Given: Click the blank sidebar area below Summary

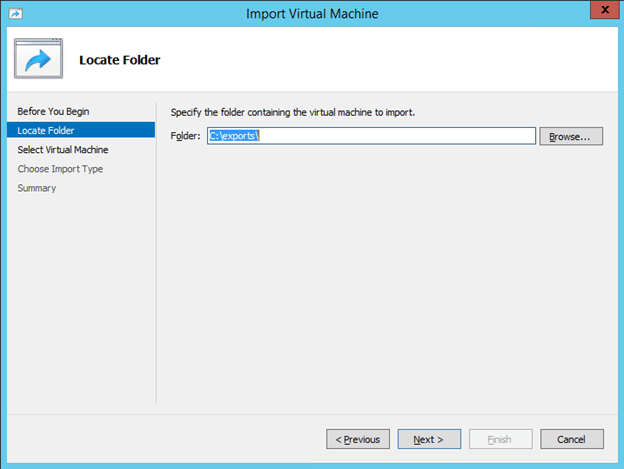Looking at the screenshot, I should (x=80, y=300).
